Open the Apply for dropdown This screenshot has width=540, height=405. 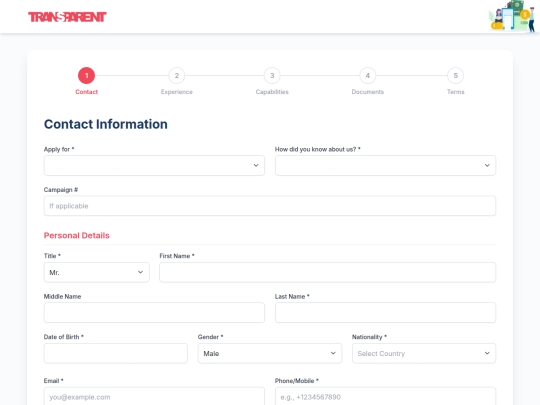154,165
